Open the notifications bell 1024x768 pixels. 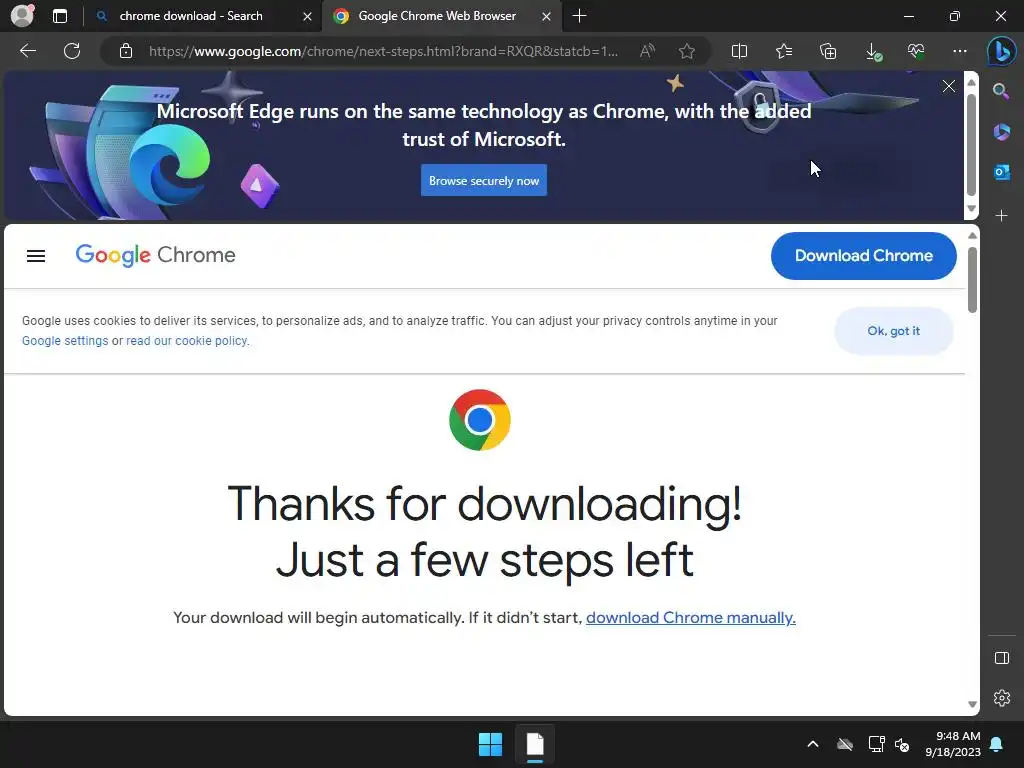click(x=997, y=744)
